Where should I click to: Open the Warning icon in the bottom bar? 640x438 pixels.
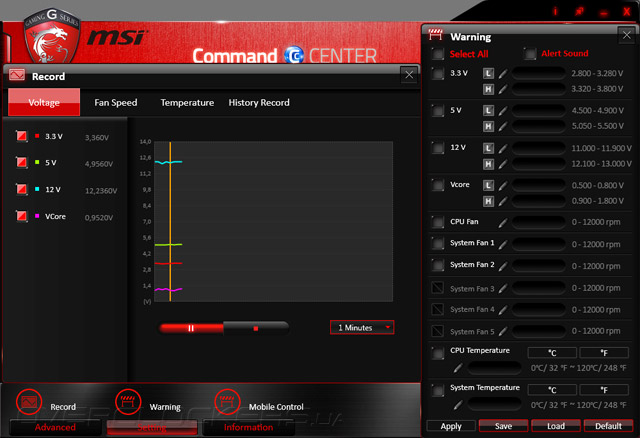[x=128, y=402]
